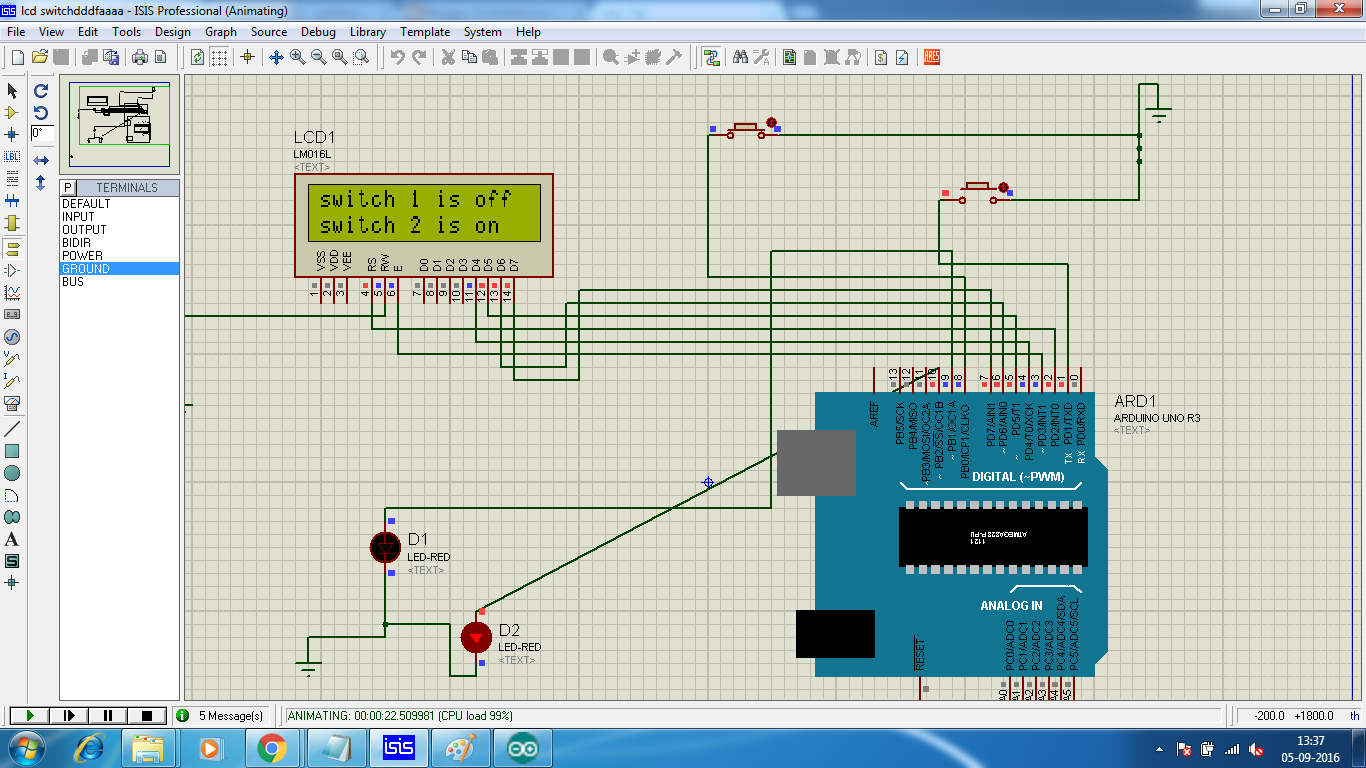This screenshot has height=768, width=1366.
Task: Toggle the grid display
Action: point(219,58)
